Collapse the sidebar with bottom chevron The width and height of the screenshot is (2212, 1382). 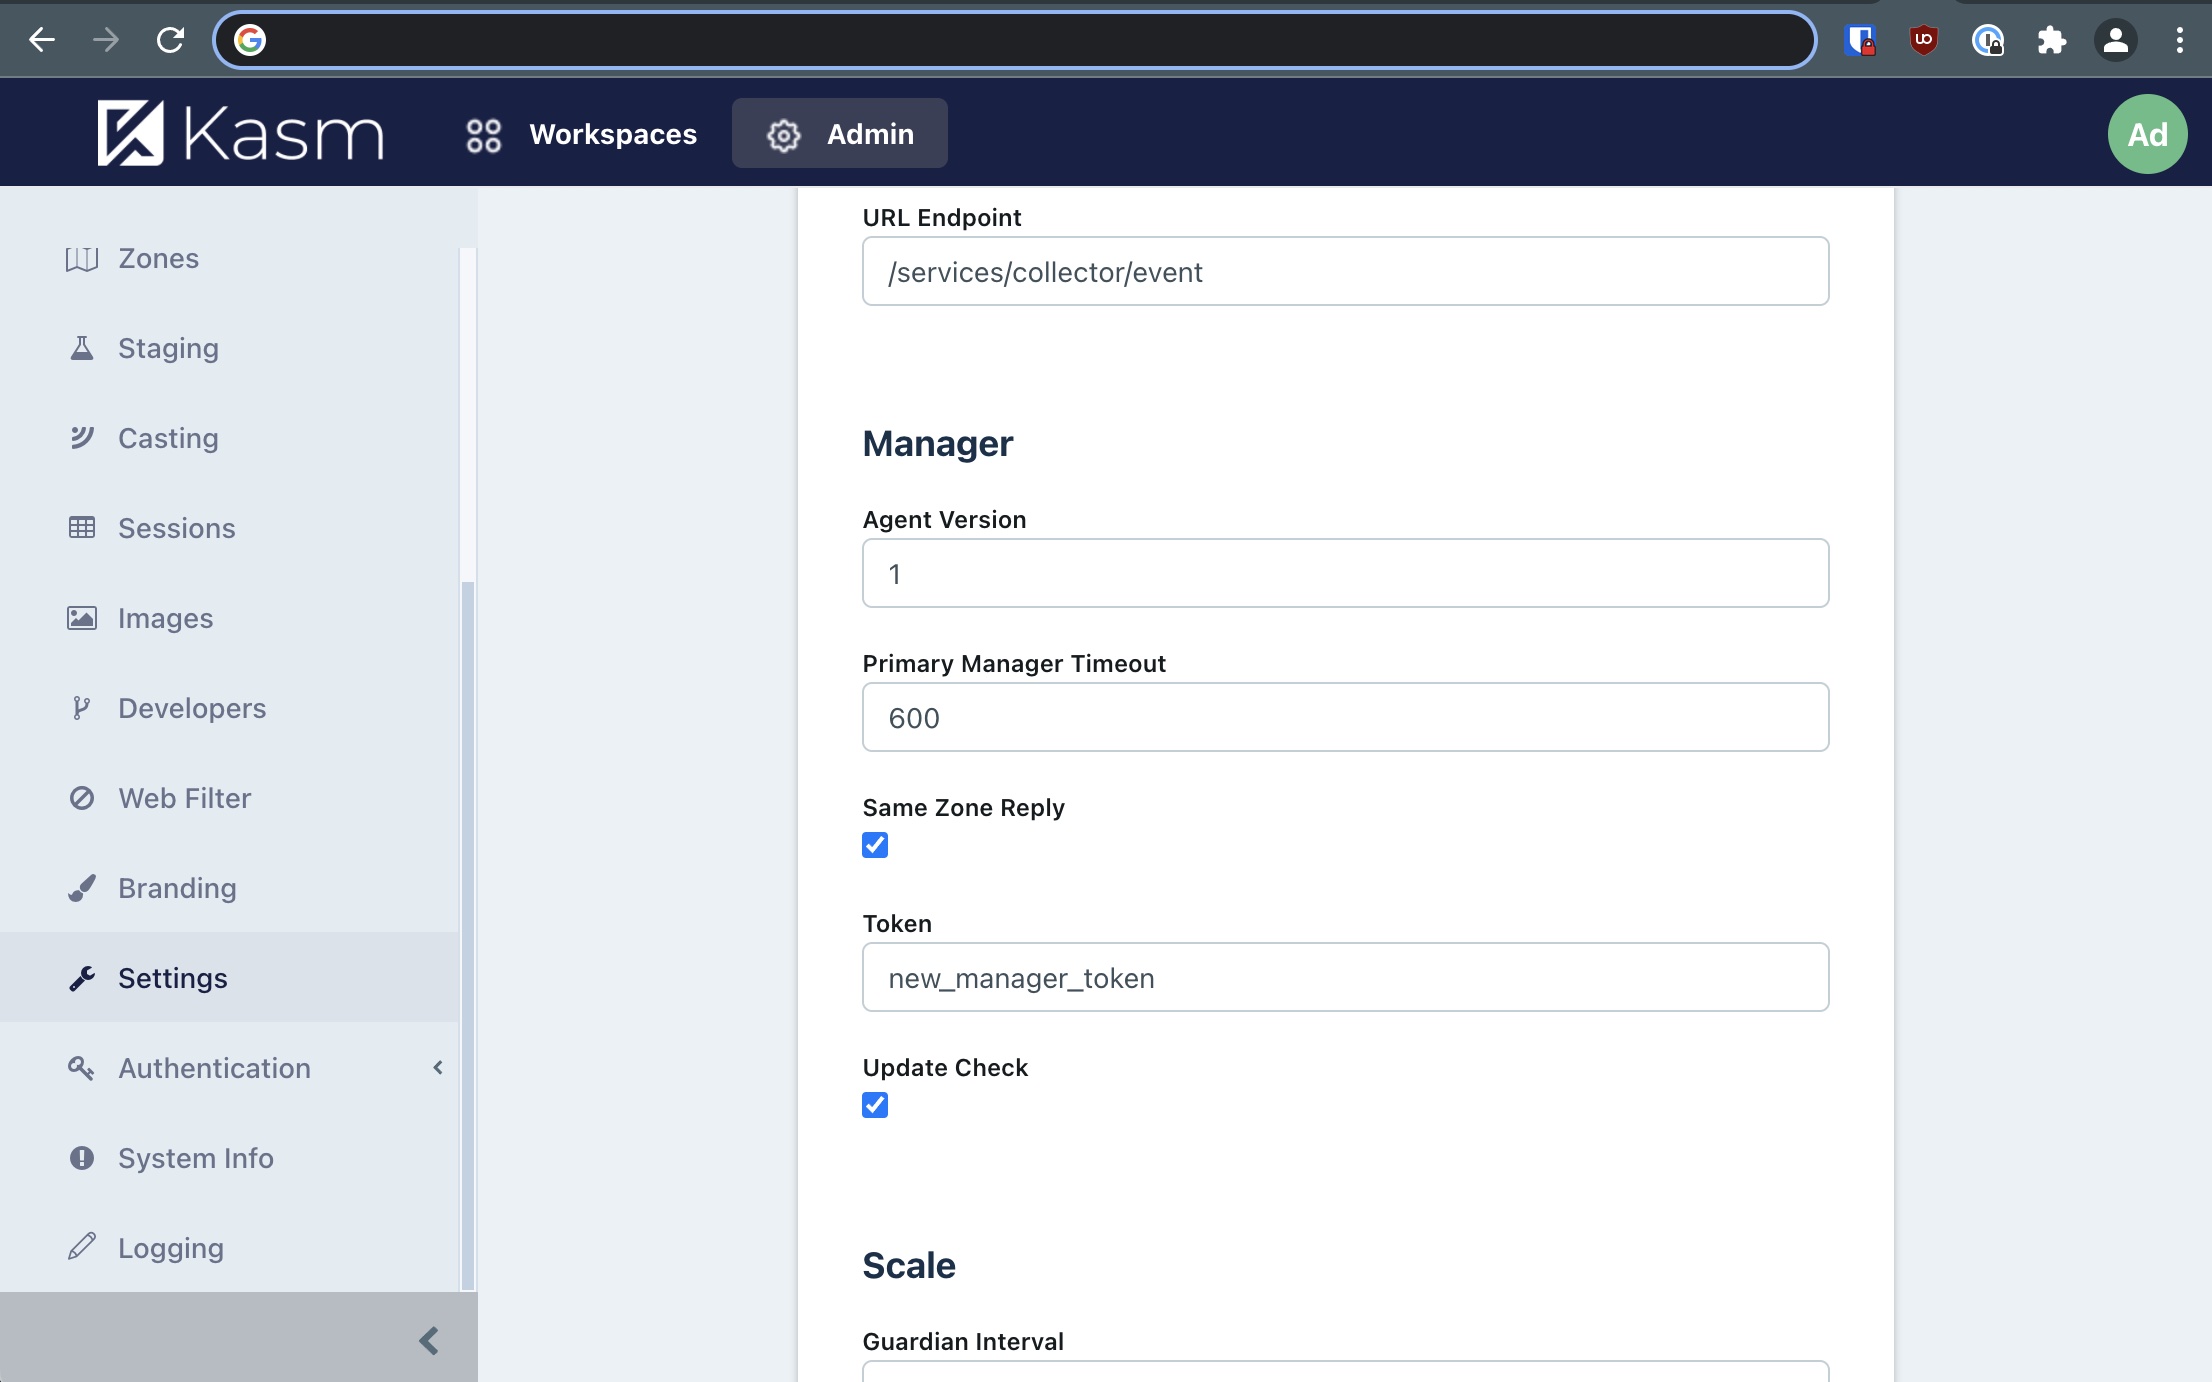click(429, 1340)
